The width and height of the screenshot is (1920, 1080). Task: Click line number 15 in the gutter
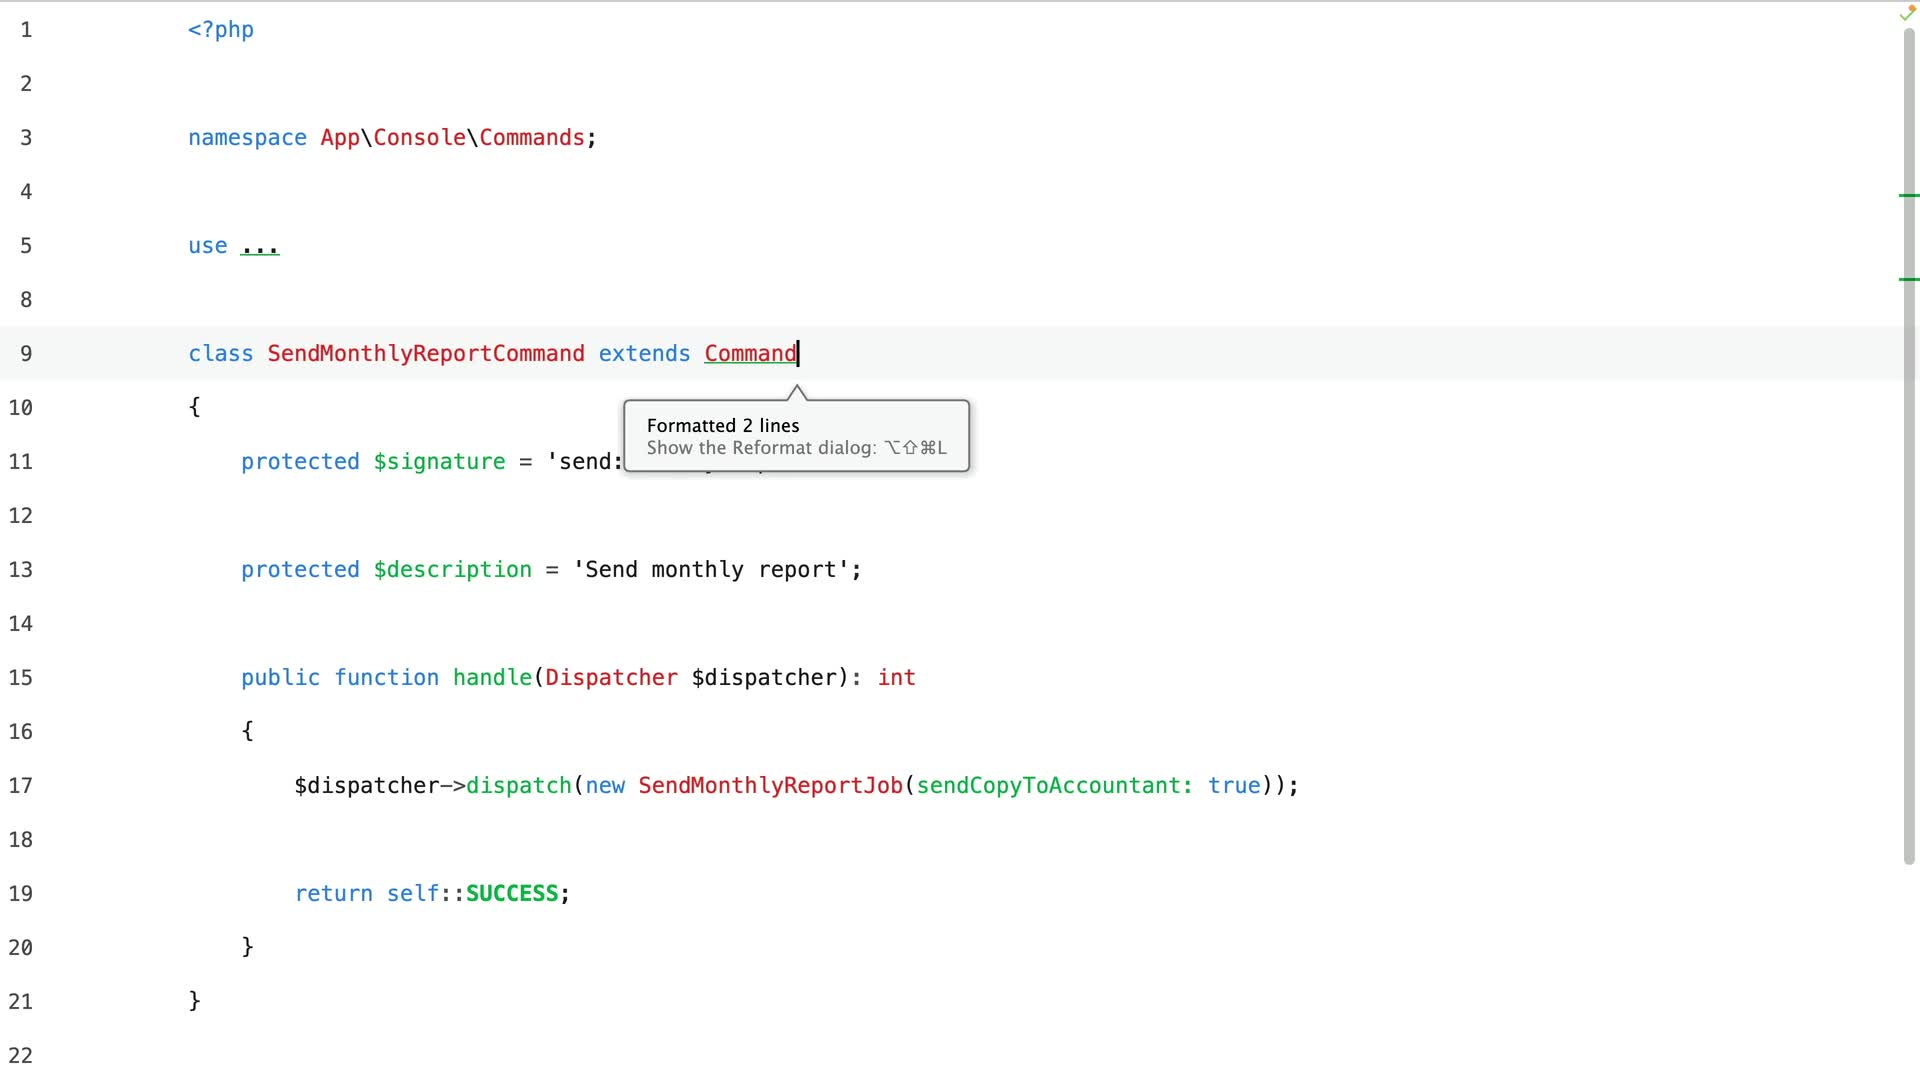click(21, 678)
